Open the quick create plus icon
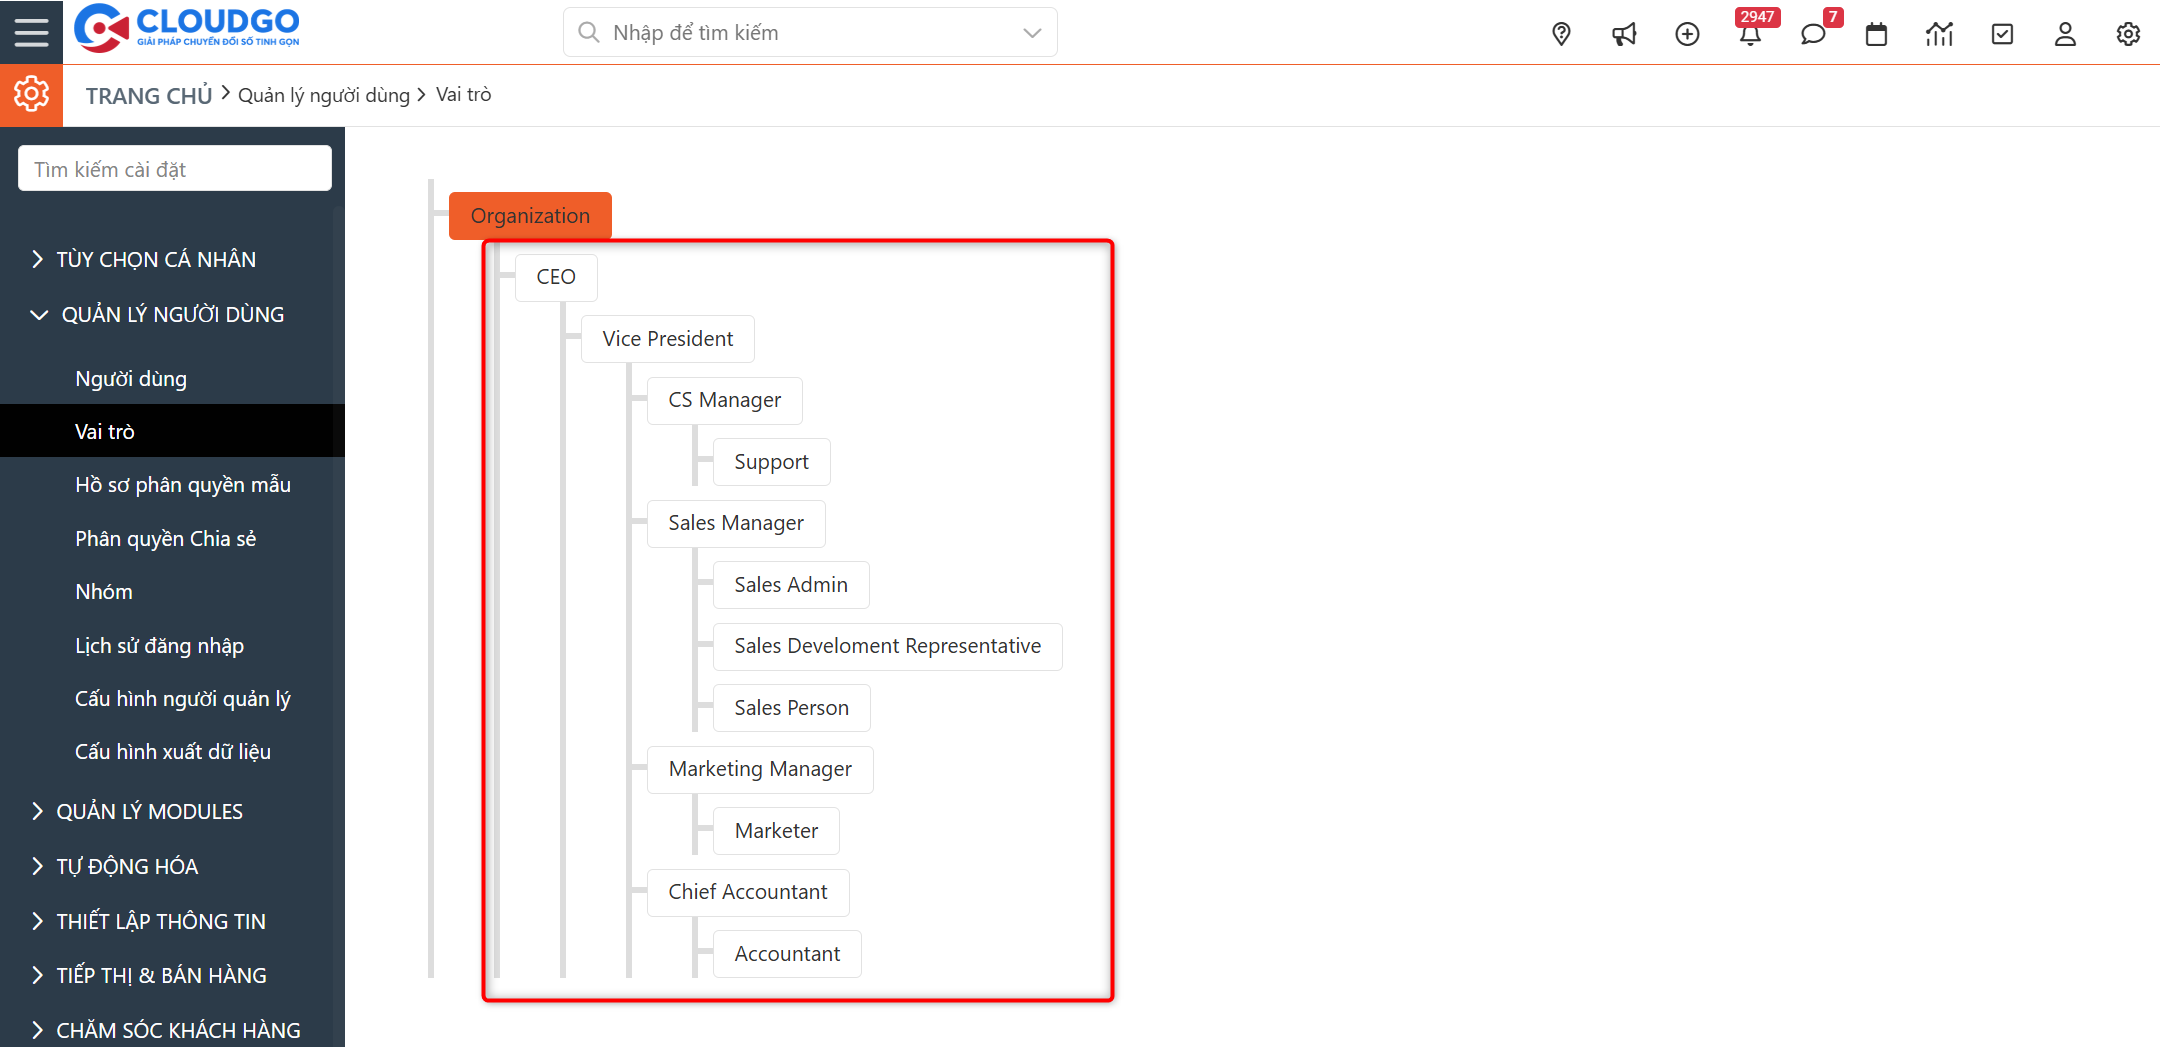The width and height of the screenshot is (2160, 1047). pyautogui.click(x=1687, y=33)
